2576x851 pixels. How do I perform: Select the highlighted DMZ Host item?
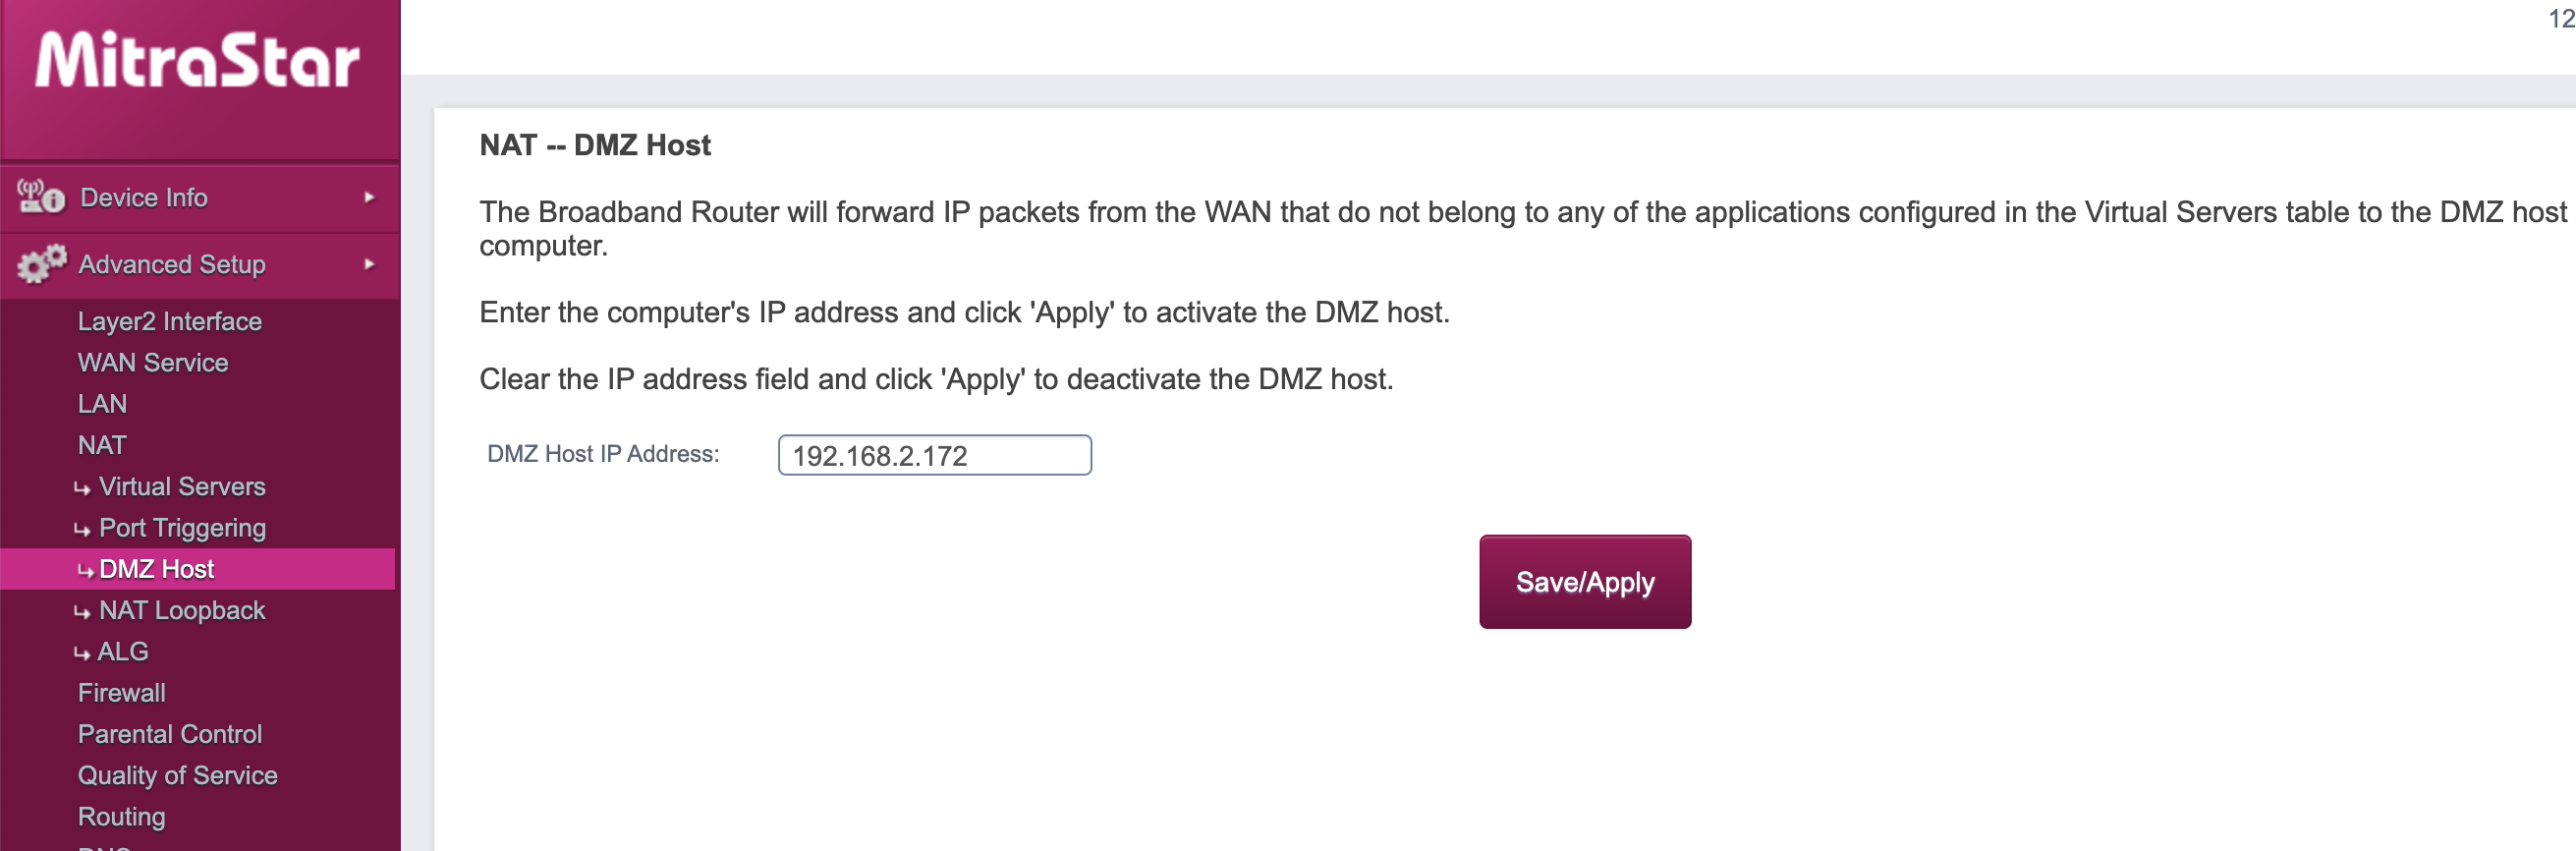(157, 569)
